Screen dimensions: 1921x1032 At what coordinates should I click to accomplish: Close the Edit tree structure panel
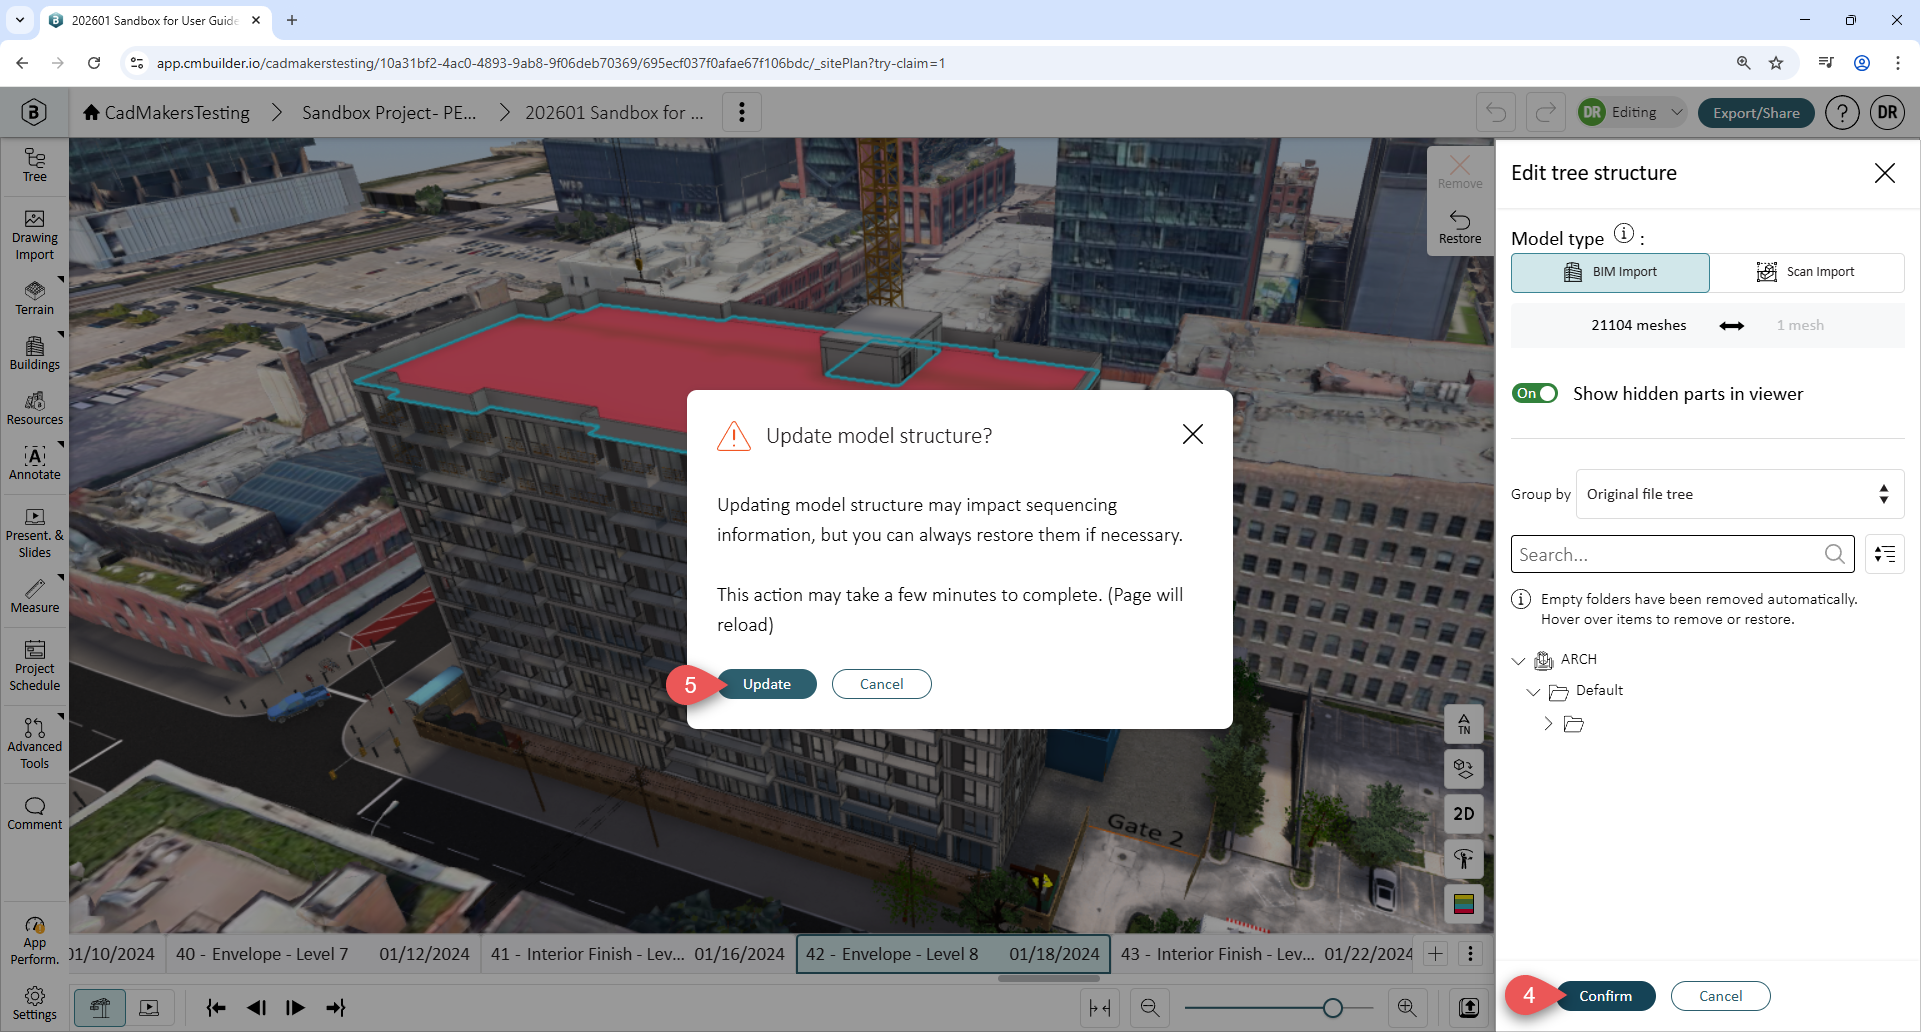(x=1885, y=173)
